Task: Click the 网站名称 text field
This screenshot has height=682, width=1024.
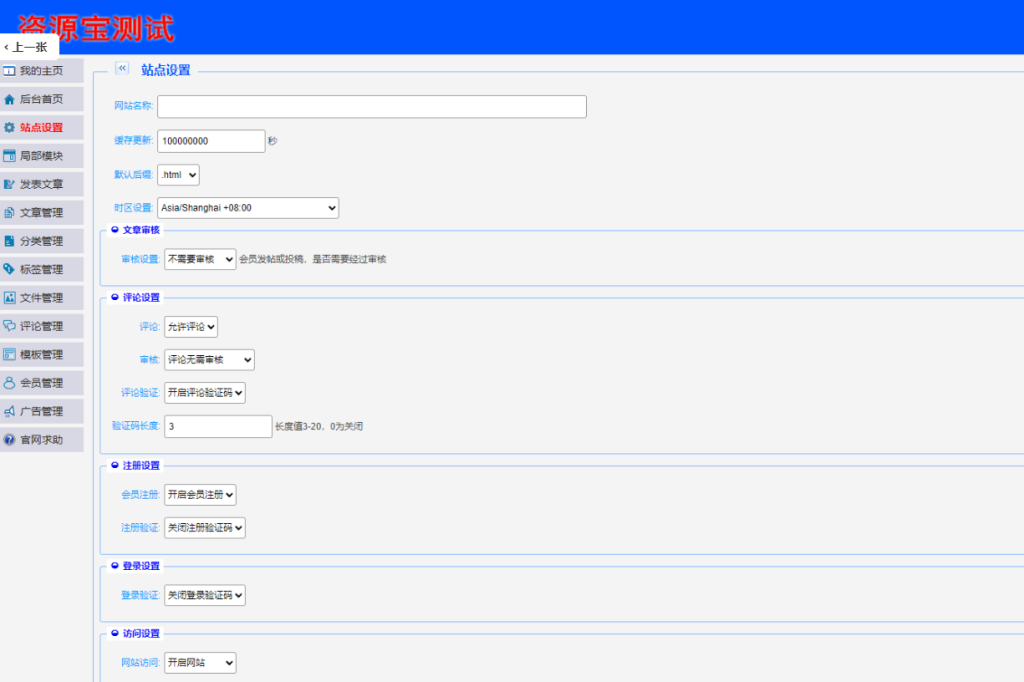Action: [x=371, y=107]
